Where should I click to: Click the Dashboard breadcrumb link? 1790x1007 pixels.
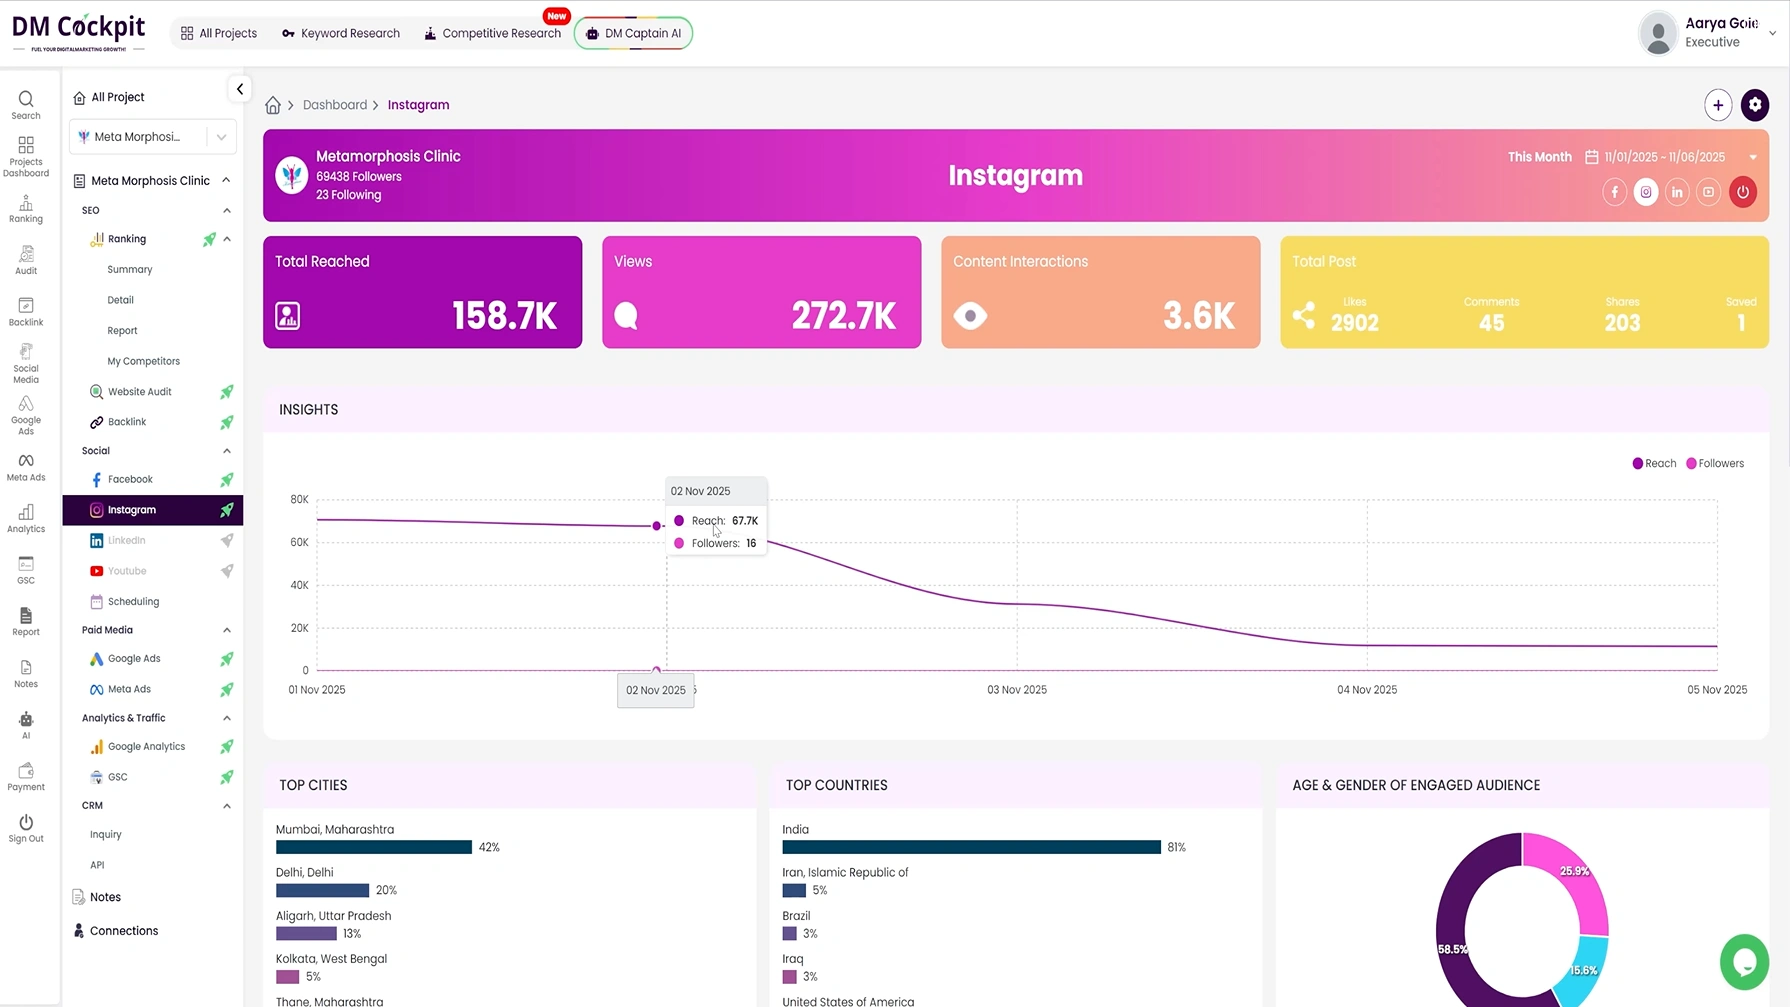coord(334,105)
